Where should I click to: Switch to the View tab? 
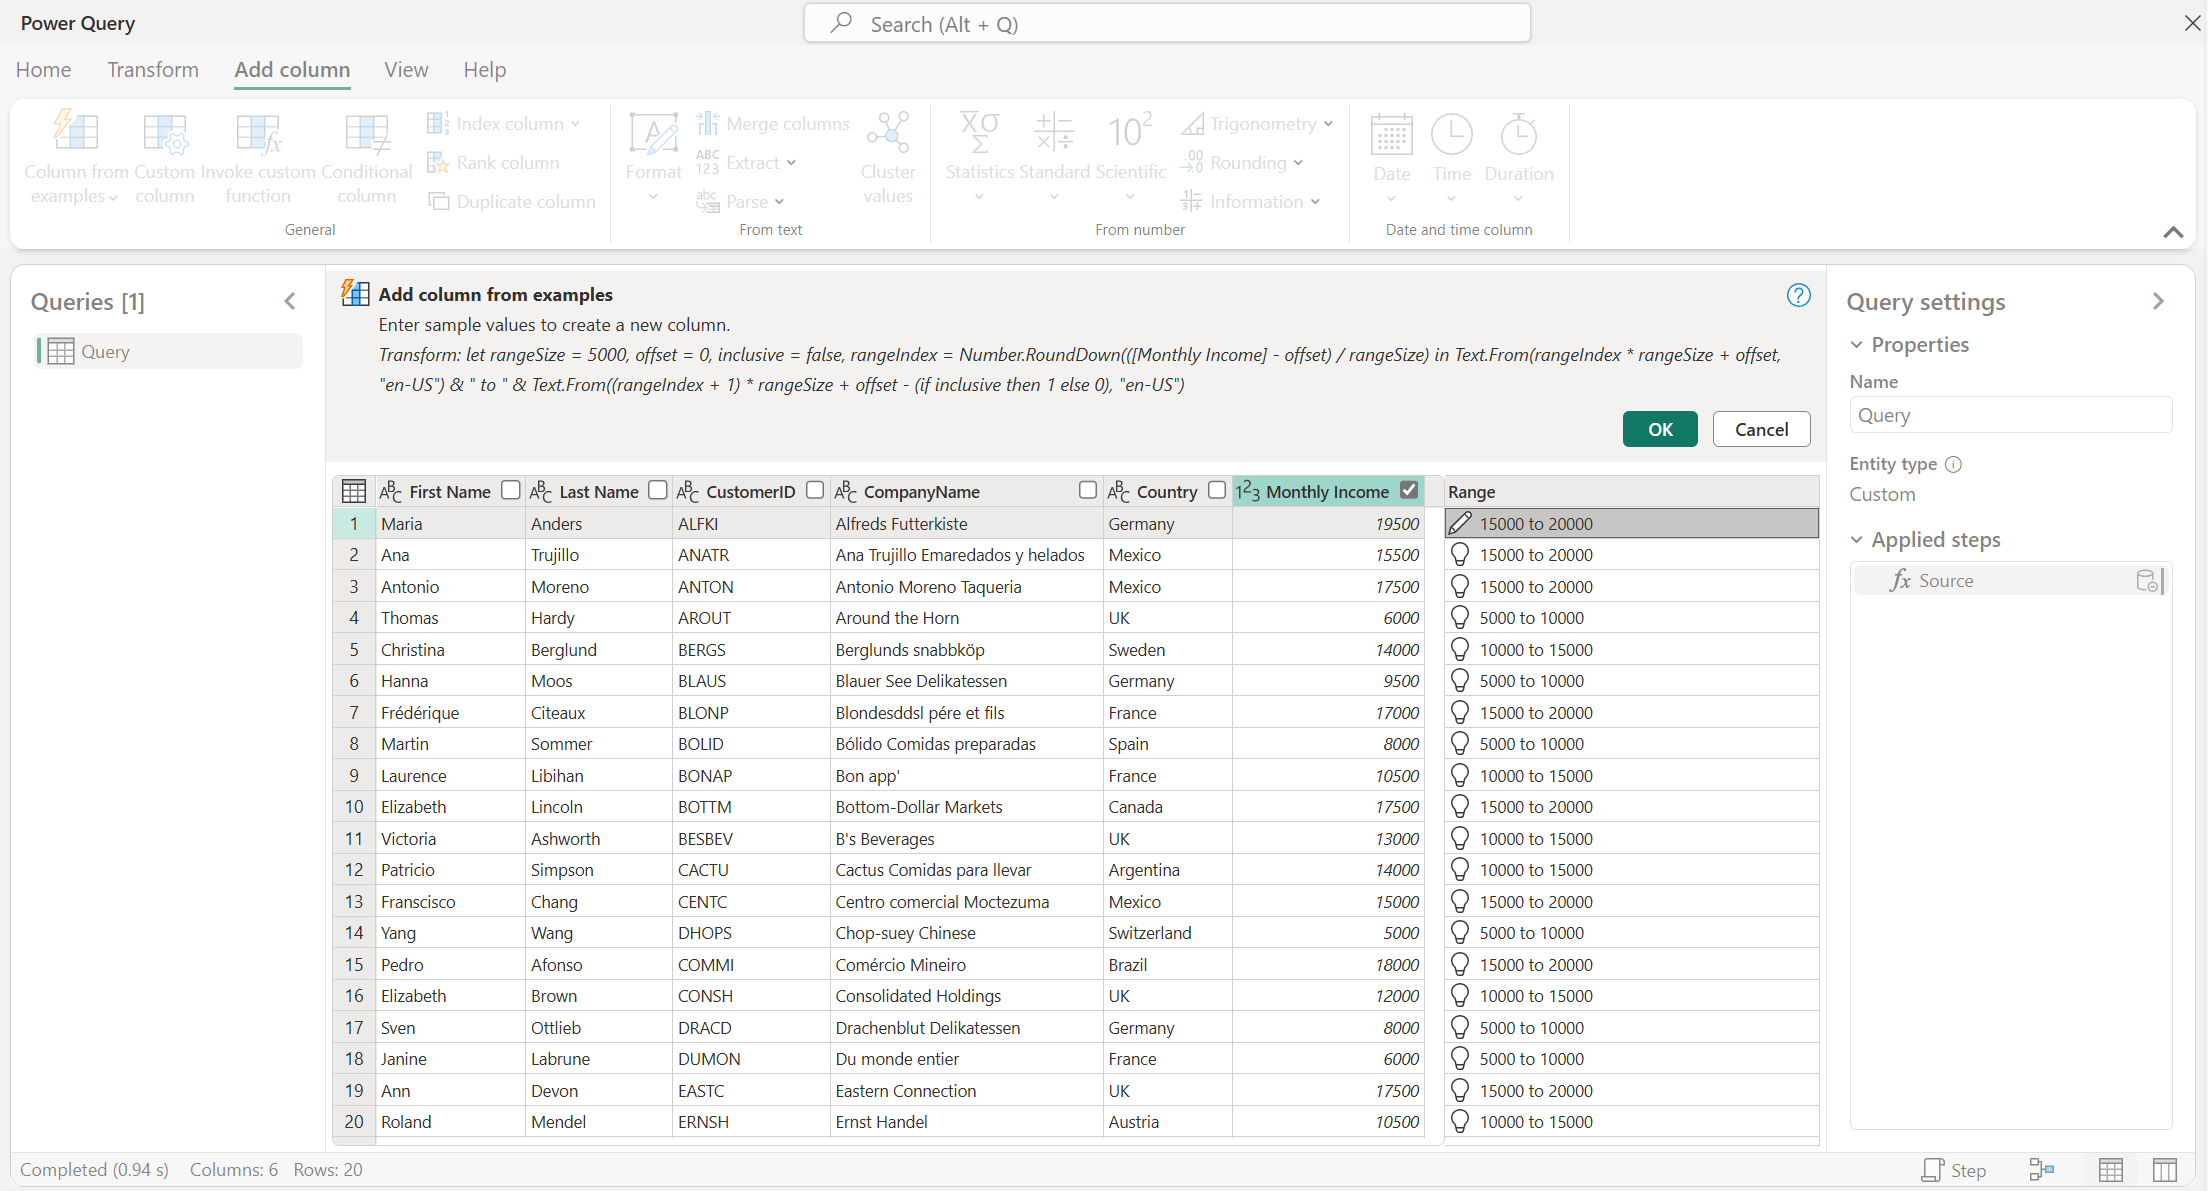coord(405,69)
